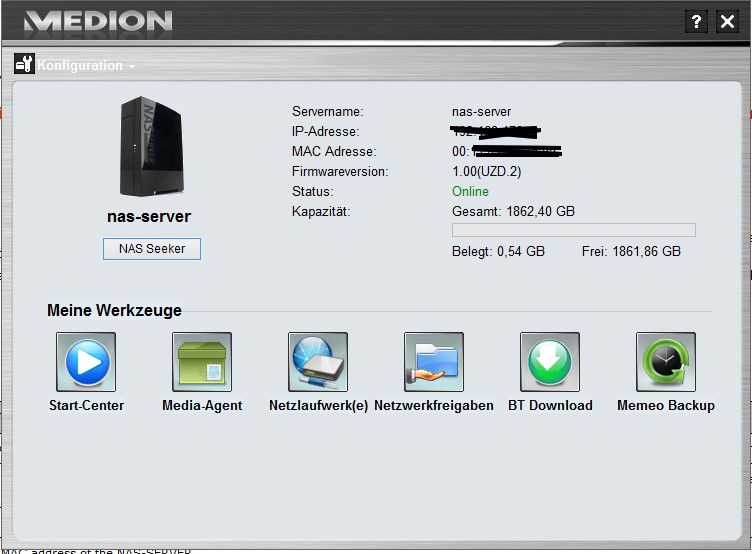Click the green Online status text
Image resolution: width=752 pixels, height=554 pixels.
pyautogui.click(x=470, y=191)
